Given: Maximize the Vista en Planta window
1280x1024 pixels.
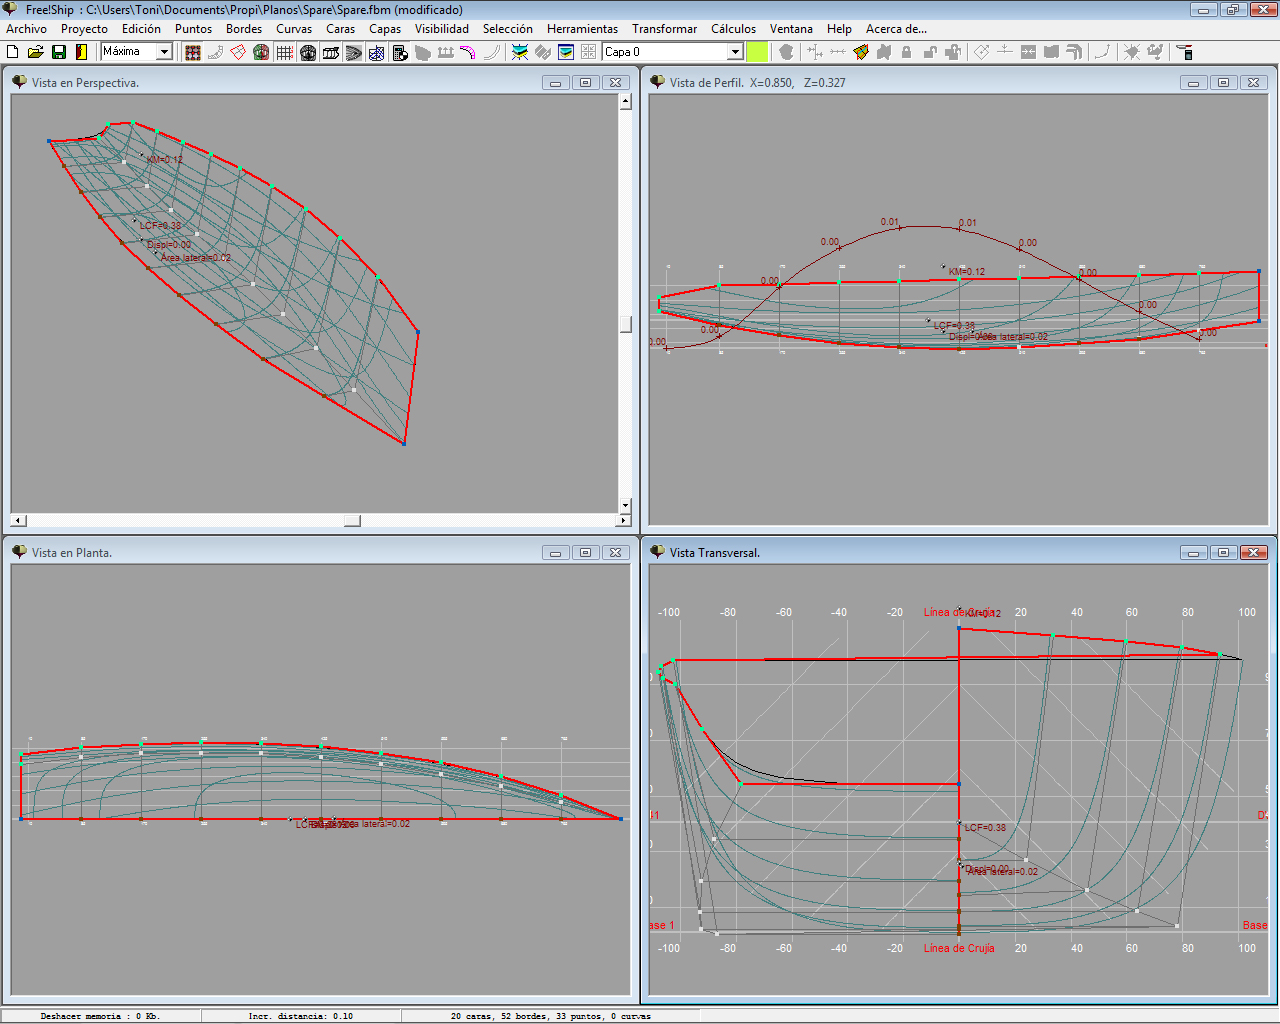Looking at the screenshot, I should click(585, 553).
